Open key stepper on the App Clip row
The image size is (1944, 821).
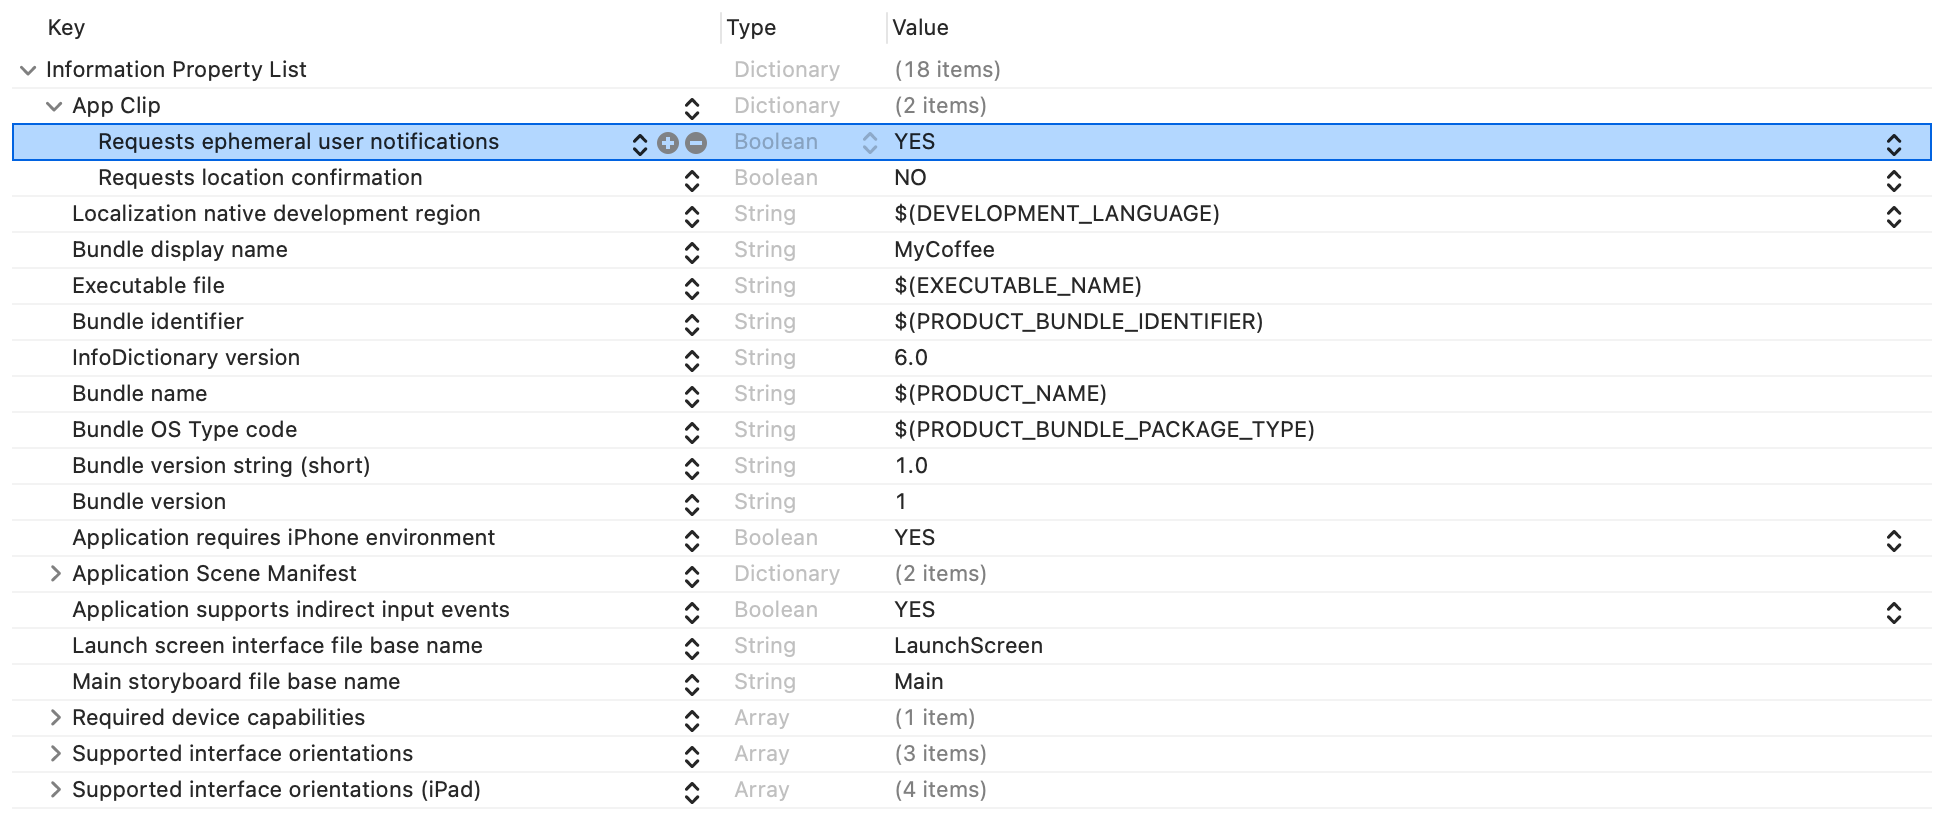pos(691,108)
